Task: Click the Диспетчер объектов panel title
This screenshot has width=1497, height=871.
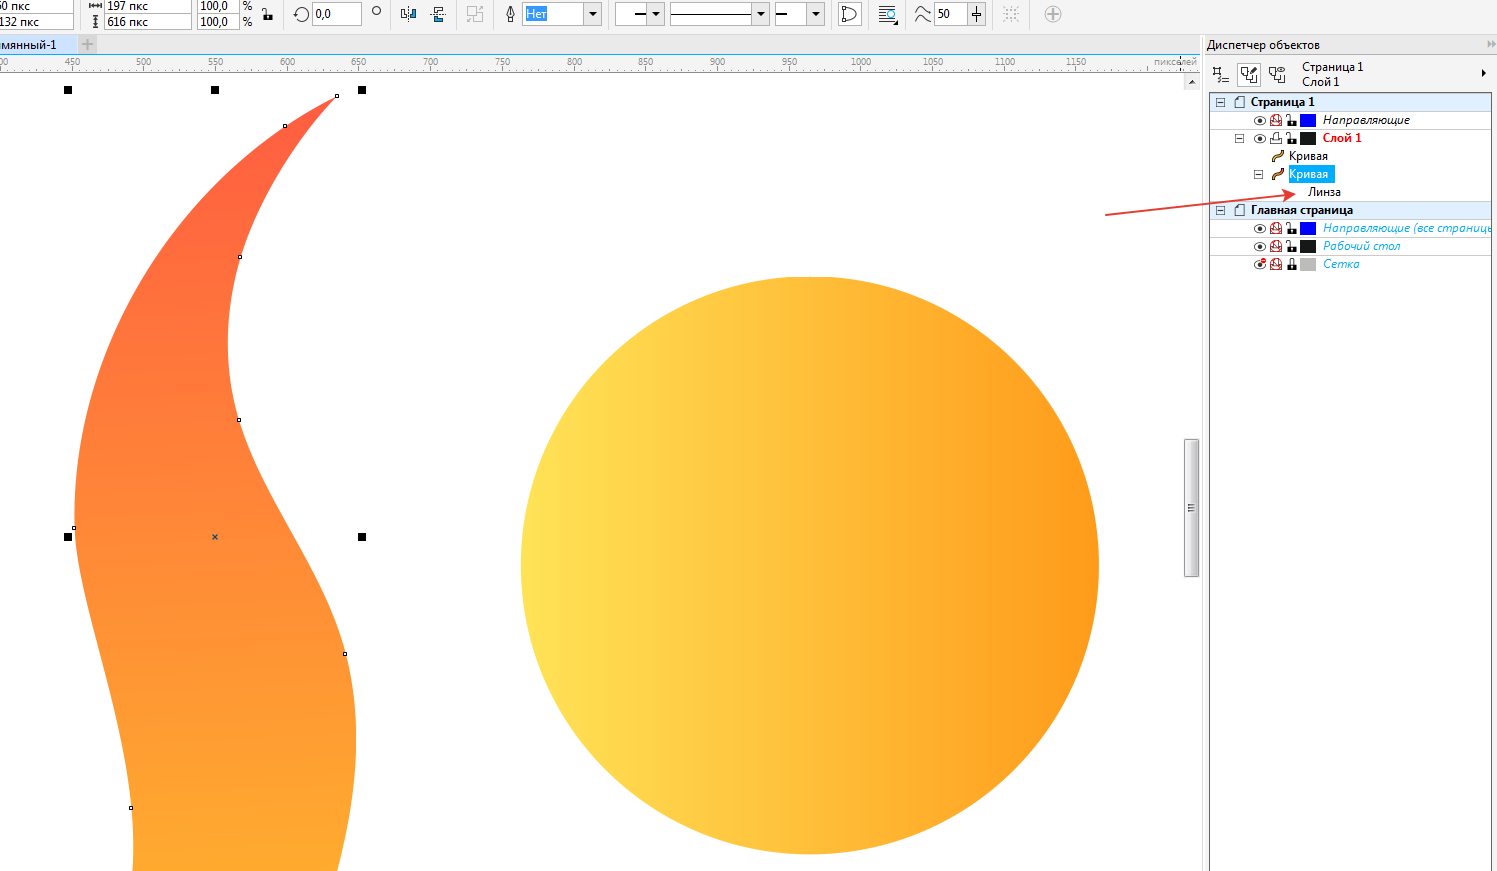Action: 1263,45
